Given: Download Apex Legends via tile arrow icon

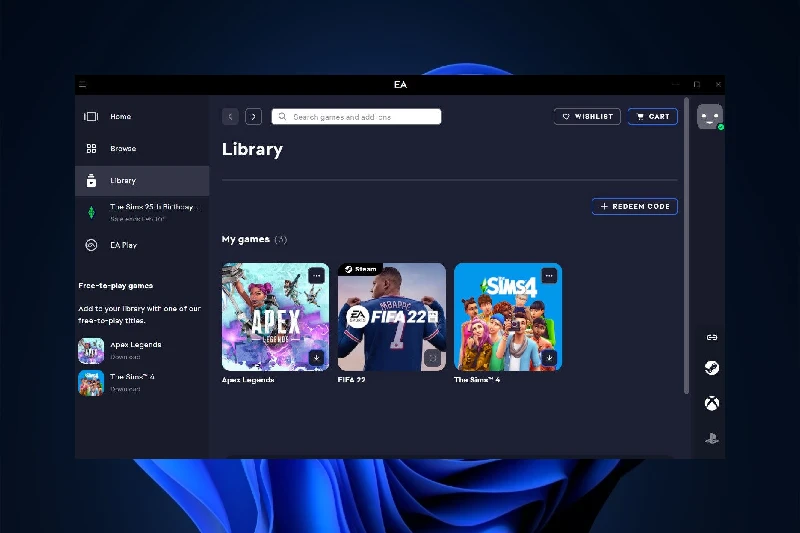Looking at the screenshot, I should point(316,358).
